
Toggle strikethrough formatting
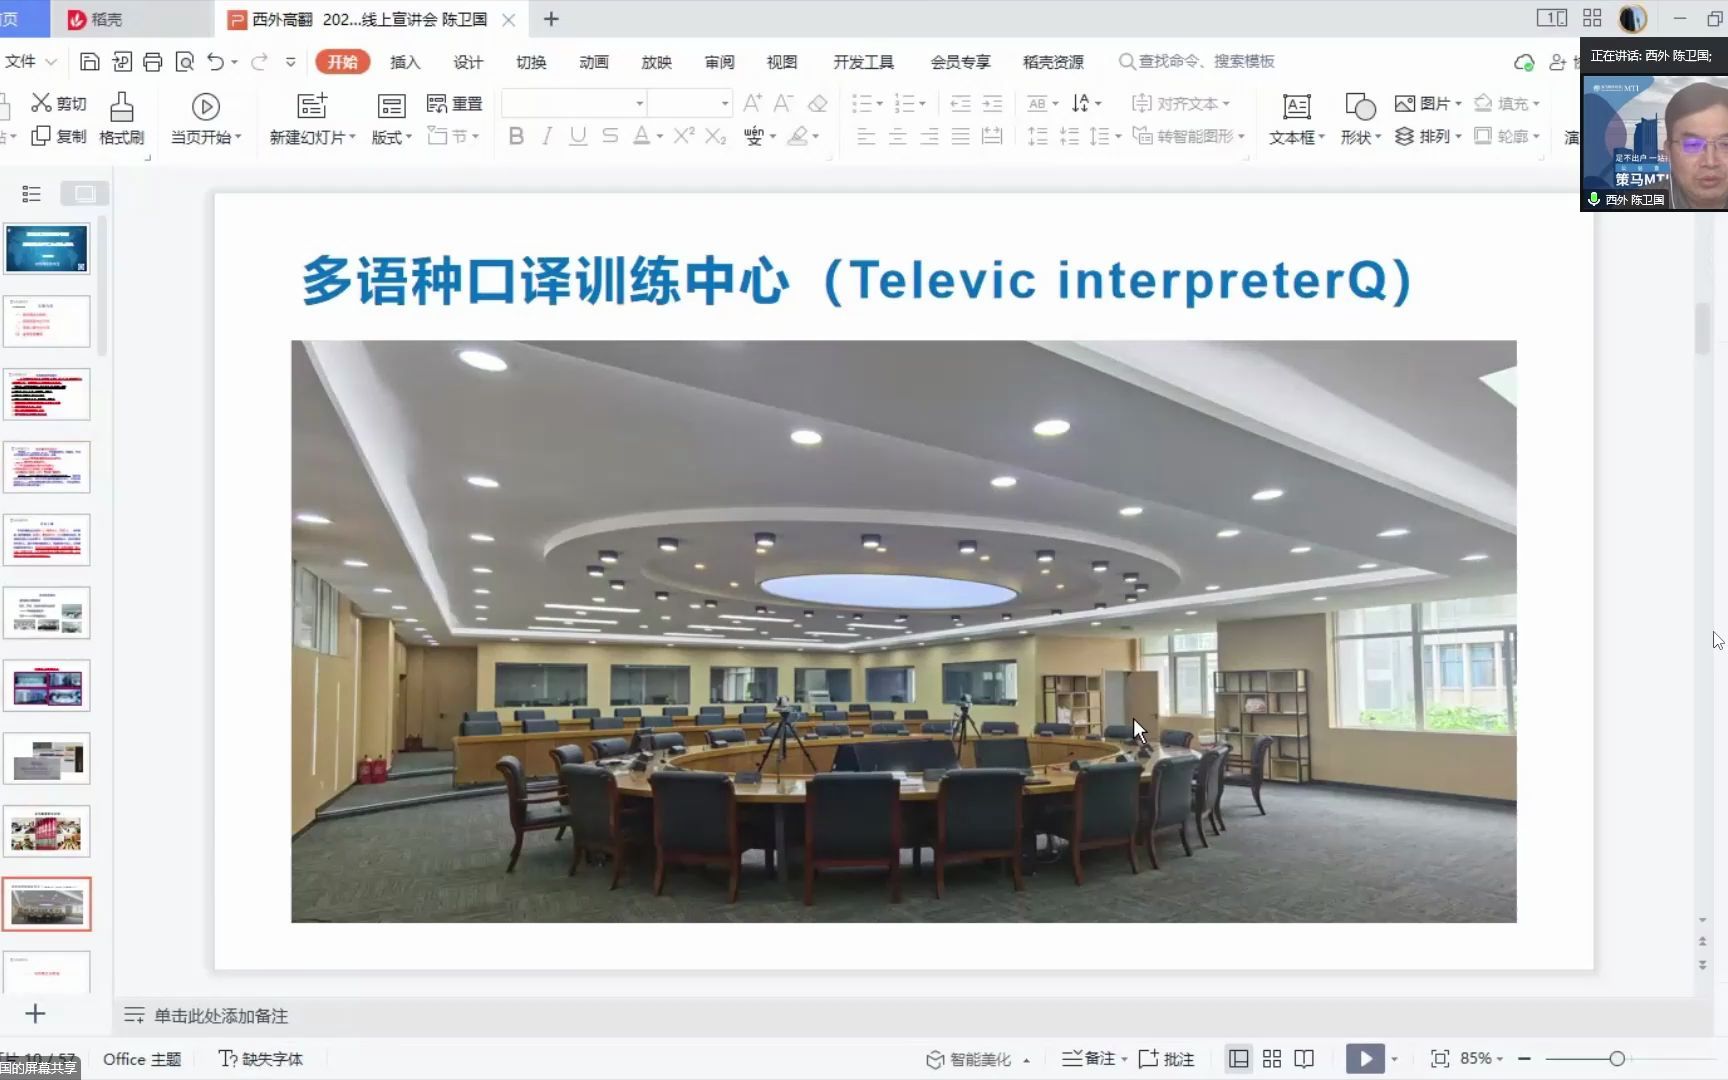pos(610,136)
